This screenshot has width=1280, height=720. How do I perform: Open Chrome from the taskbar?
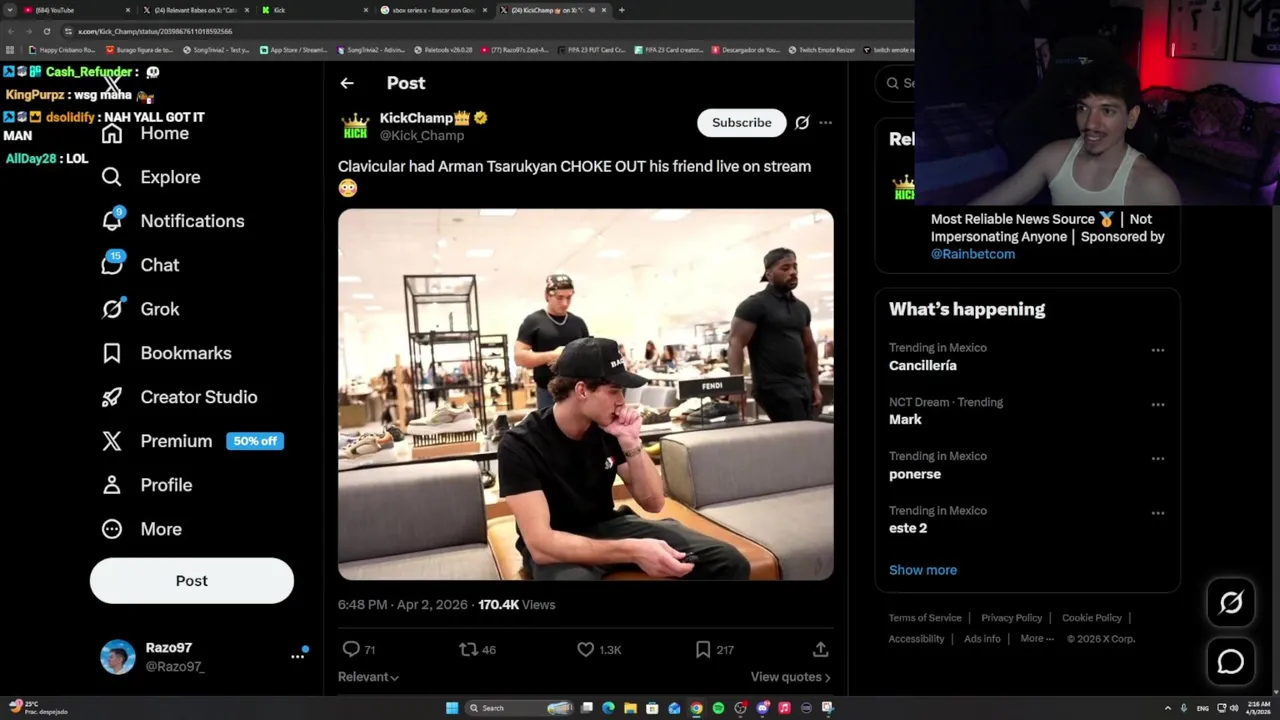pyautogui.click(x=696, y=708)
